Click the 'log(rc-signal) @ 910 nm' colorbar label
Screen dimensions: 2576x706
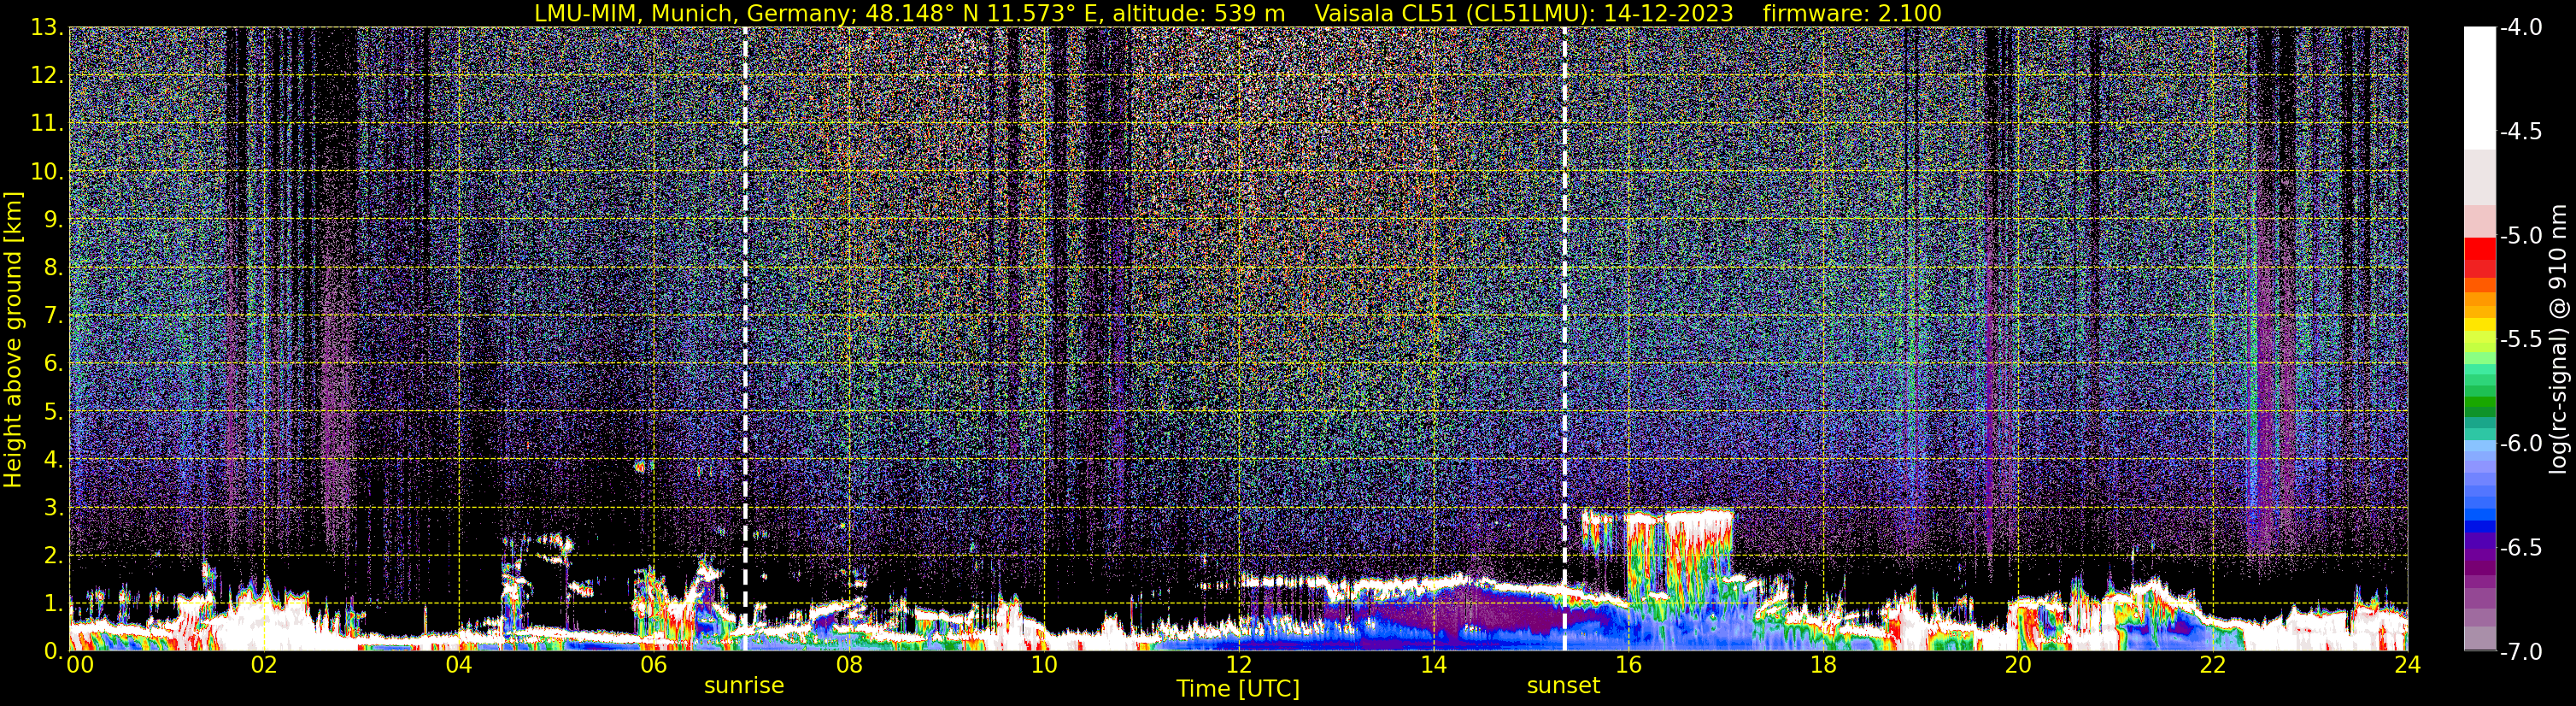click(2559, 338)
